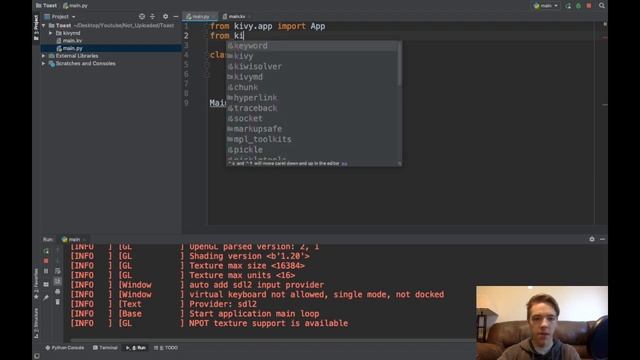The height and width of the screenshot is (360, 640).
Task: Click the pin tab icon in Run panel
Action: coord(46,298)
